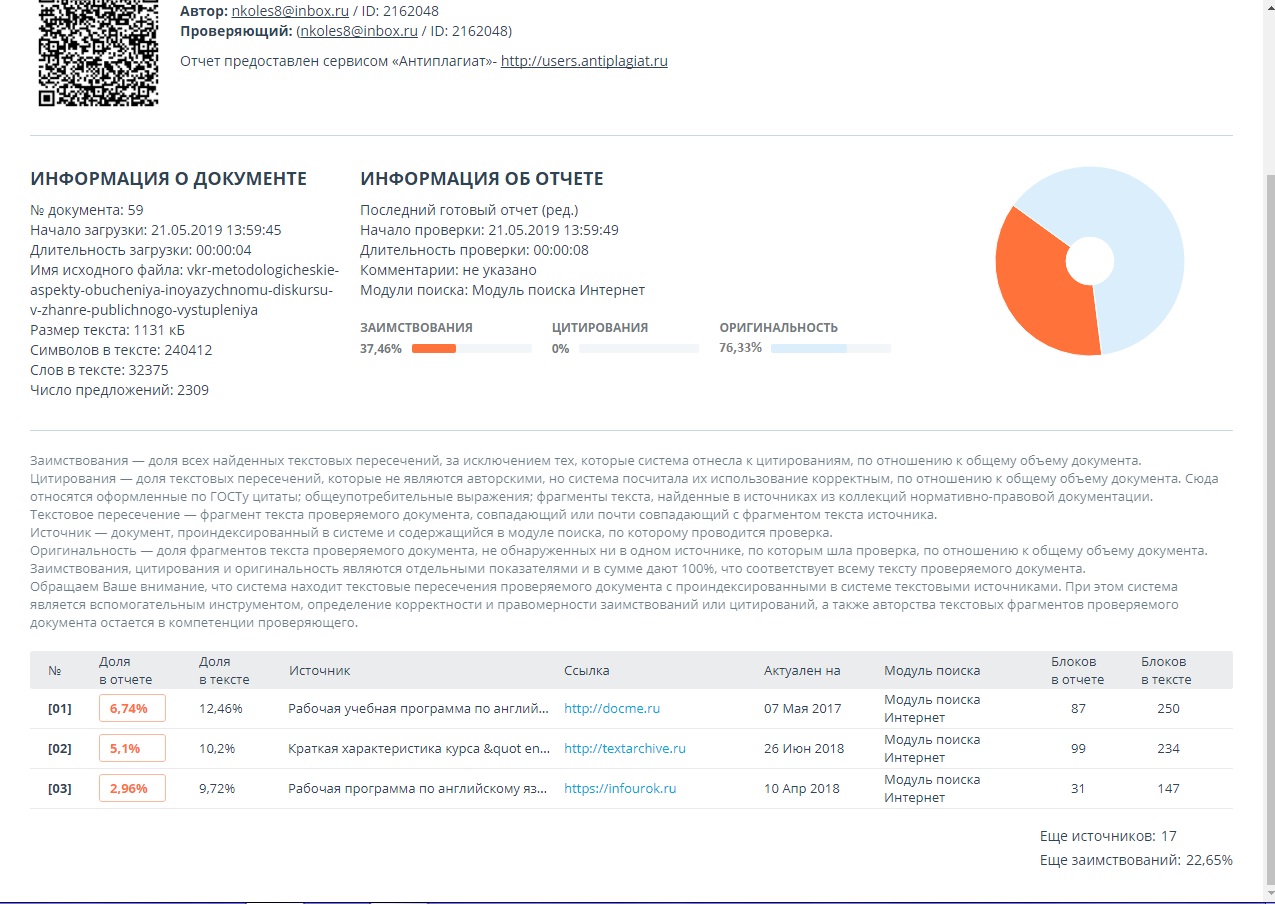Open the textarchive.ru source link
The height and width of the screenshot is (904, 1275).
point(624,749)
